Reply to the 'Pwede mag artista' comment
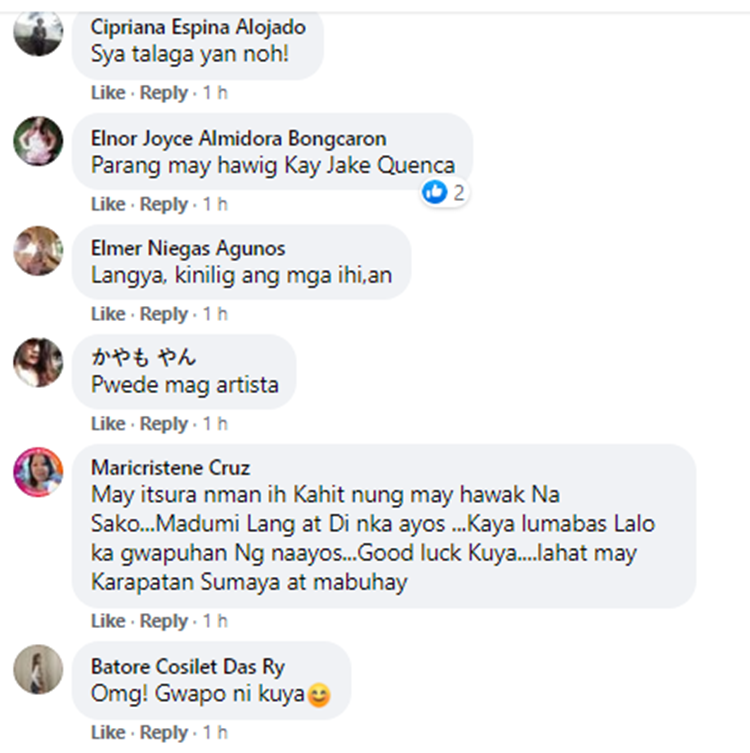The width and height of the screenshot is (750, 753). (163, 424)
